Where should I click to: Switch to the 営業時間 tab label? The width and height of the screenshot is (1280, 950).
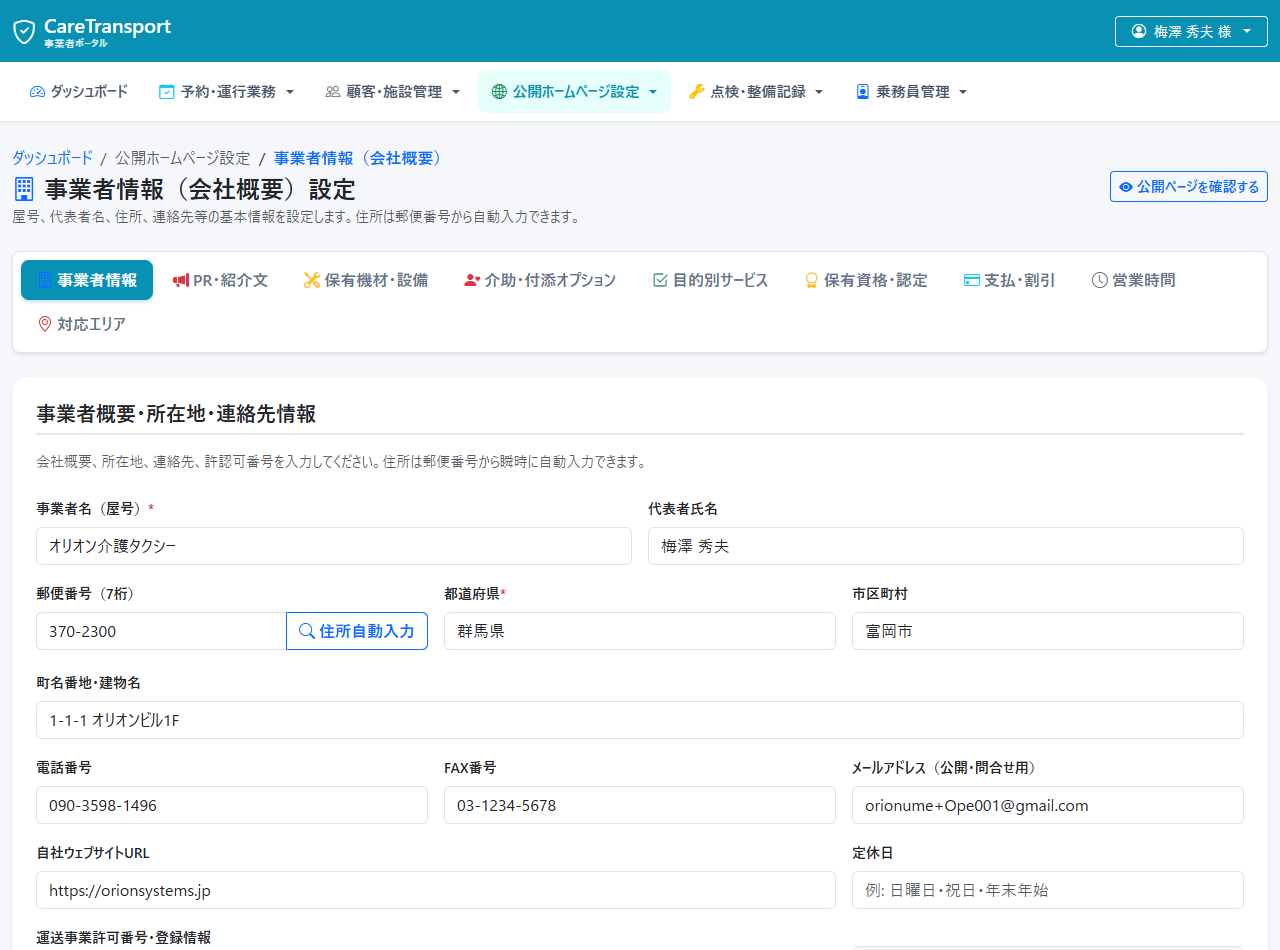pyautogui.click(x=1144, y=280)
